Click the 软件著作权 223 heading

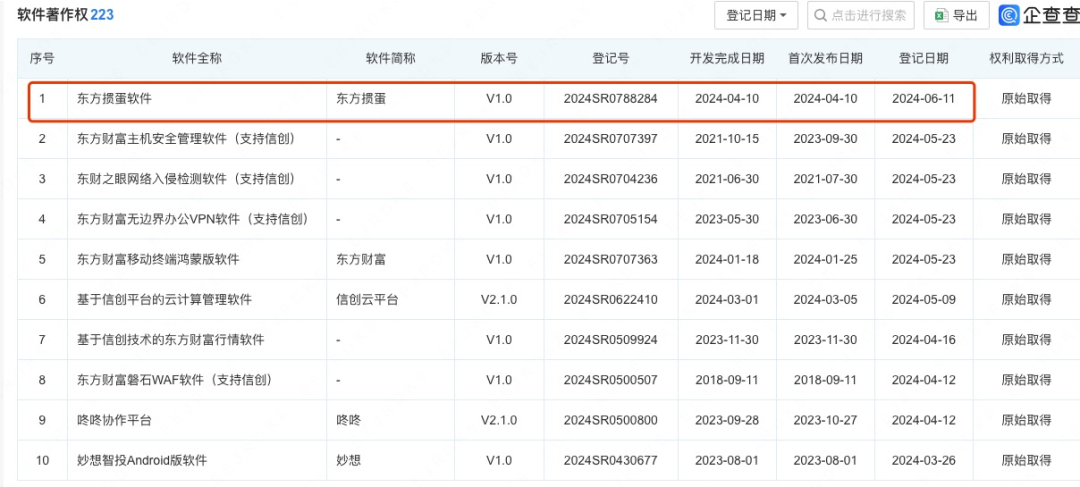point(65,14)
